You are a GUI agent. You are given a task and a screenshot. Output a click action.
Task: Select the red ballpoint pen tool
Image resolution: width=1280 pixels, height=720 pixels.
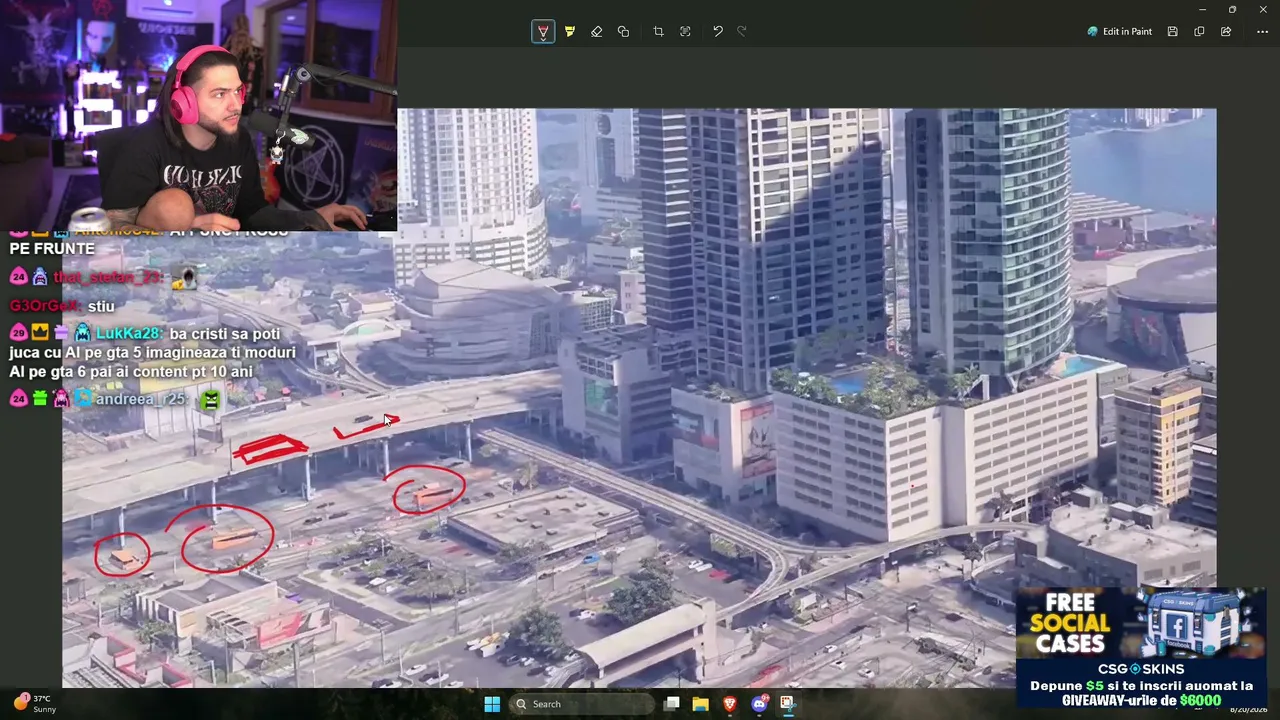[x=543, y=32]
